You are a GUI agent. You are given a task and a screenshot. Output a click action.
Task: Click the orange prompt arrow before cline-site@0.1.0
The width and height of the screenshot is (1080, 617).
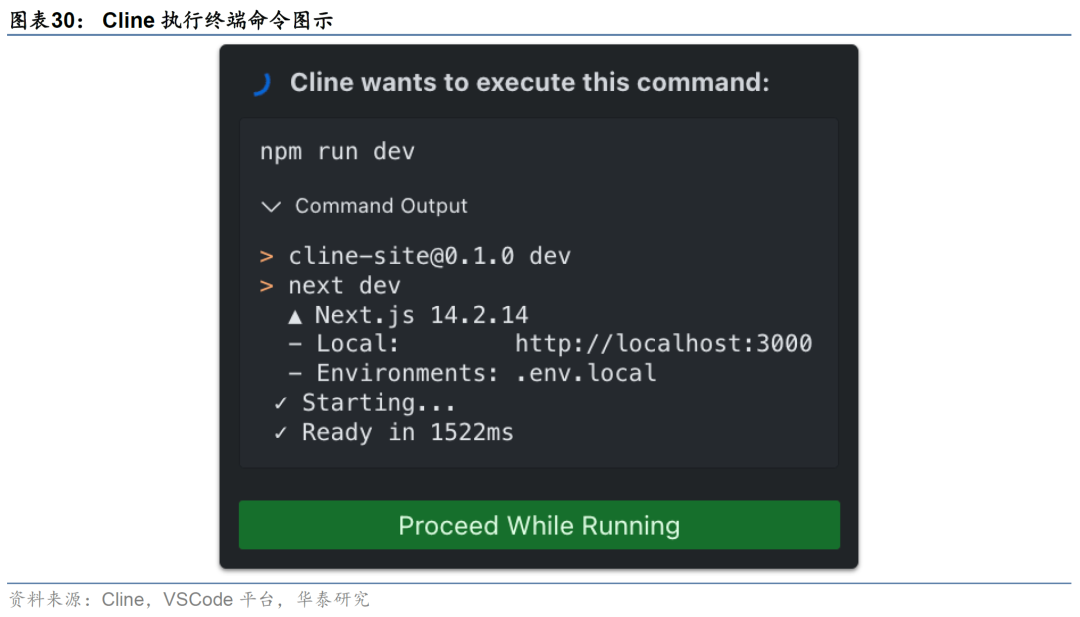coord(267,257)
